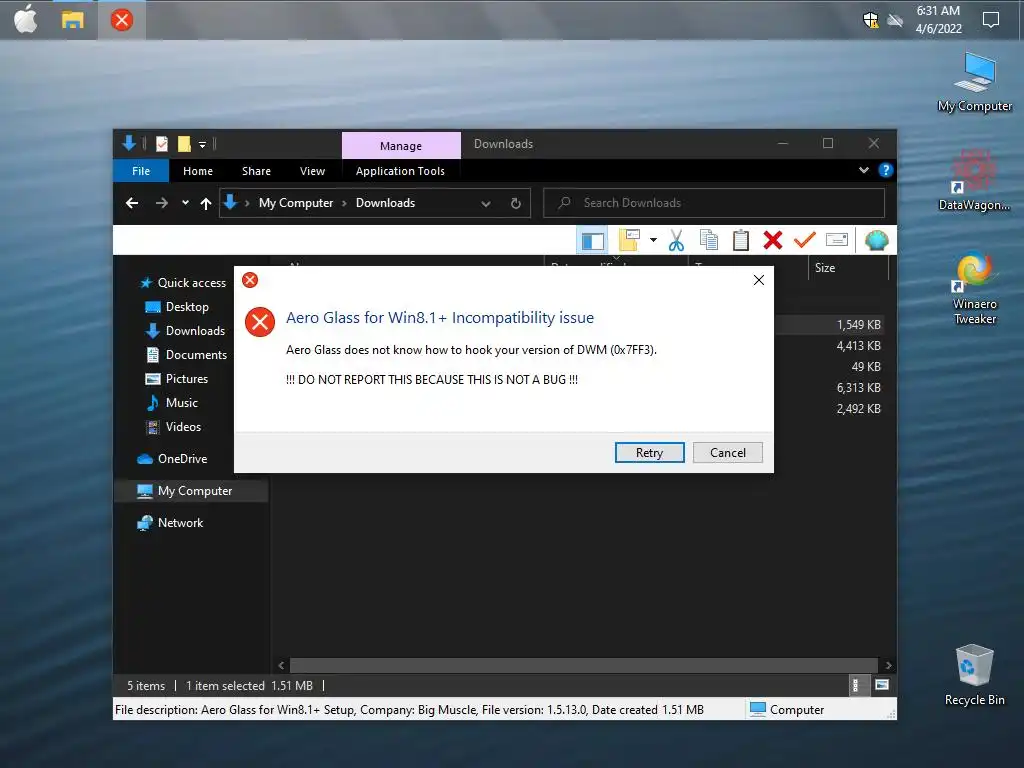Go forward using the forward arrow
1024x768 pixels.
pyautogui.click(x=161, y=203)
